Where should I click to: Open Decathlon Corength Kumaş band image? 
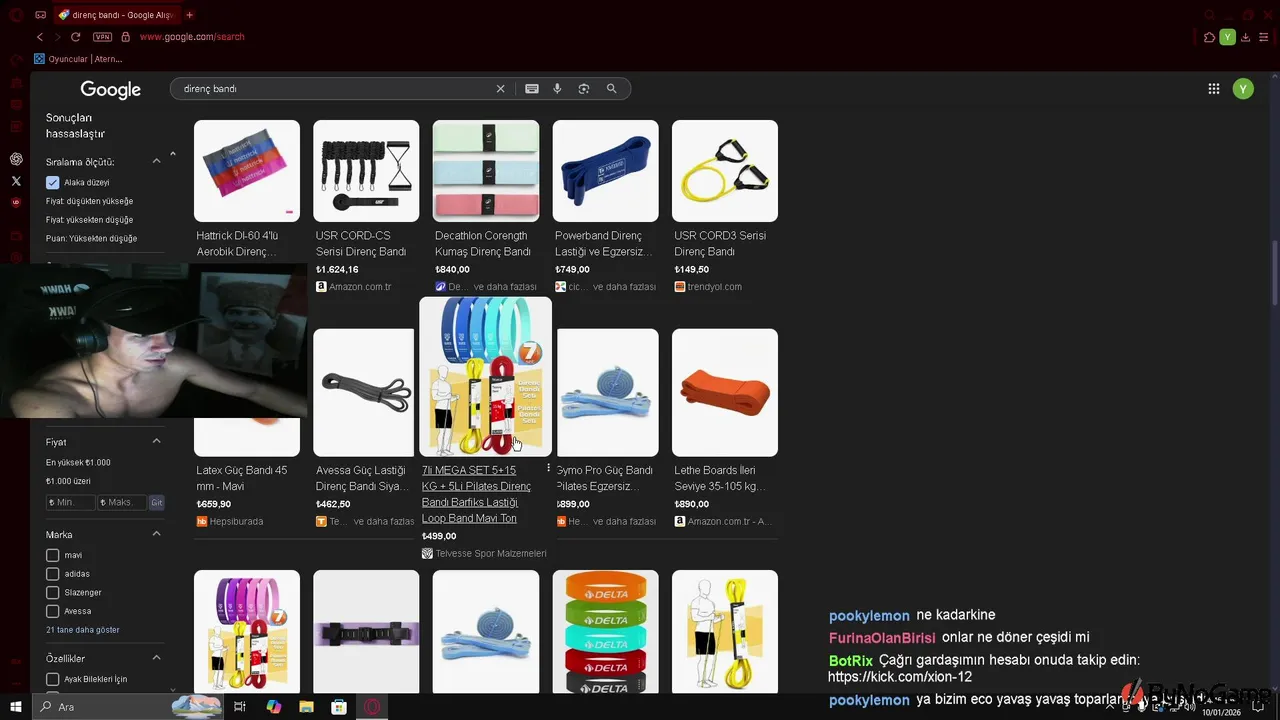click(x=486, y=171)
